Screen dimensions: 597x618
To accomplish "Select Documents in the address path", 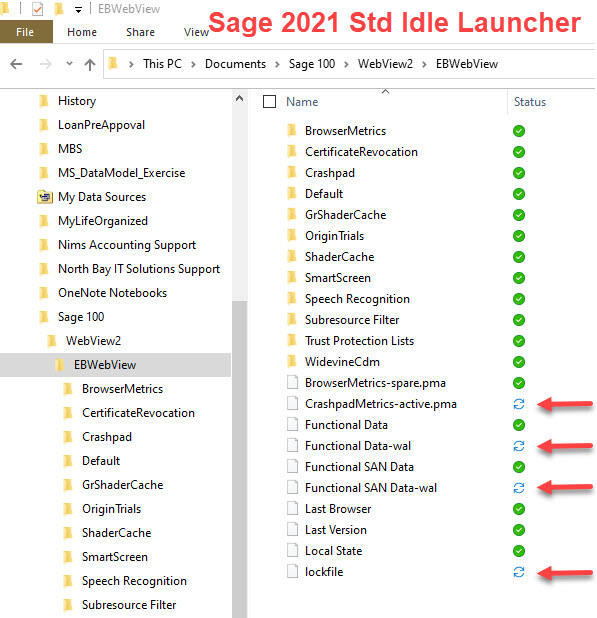I will coord(235,64).
